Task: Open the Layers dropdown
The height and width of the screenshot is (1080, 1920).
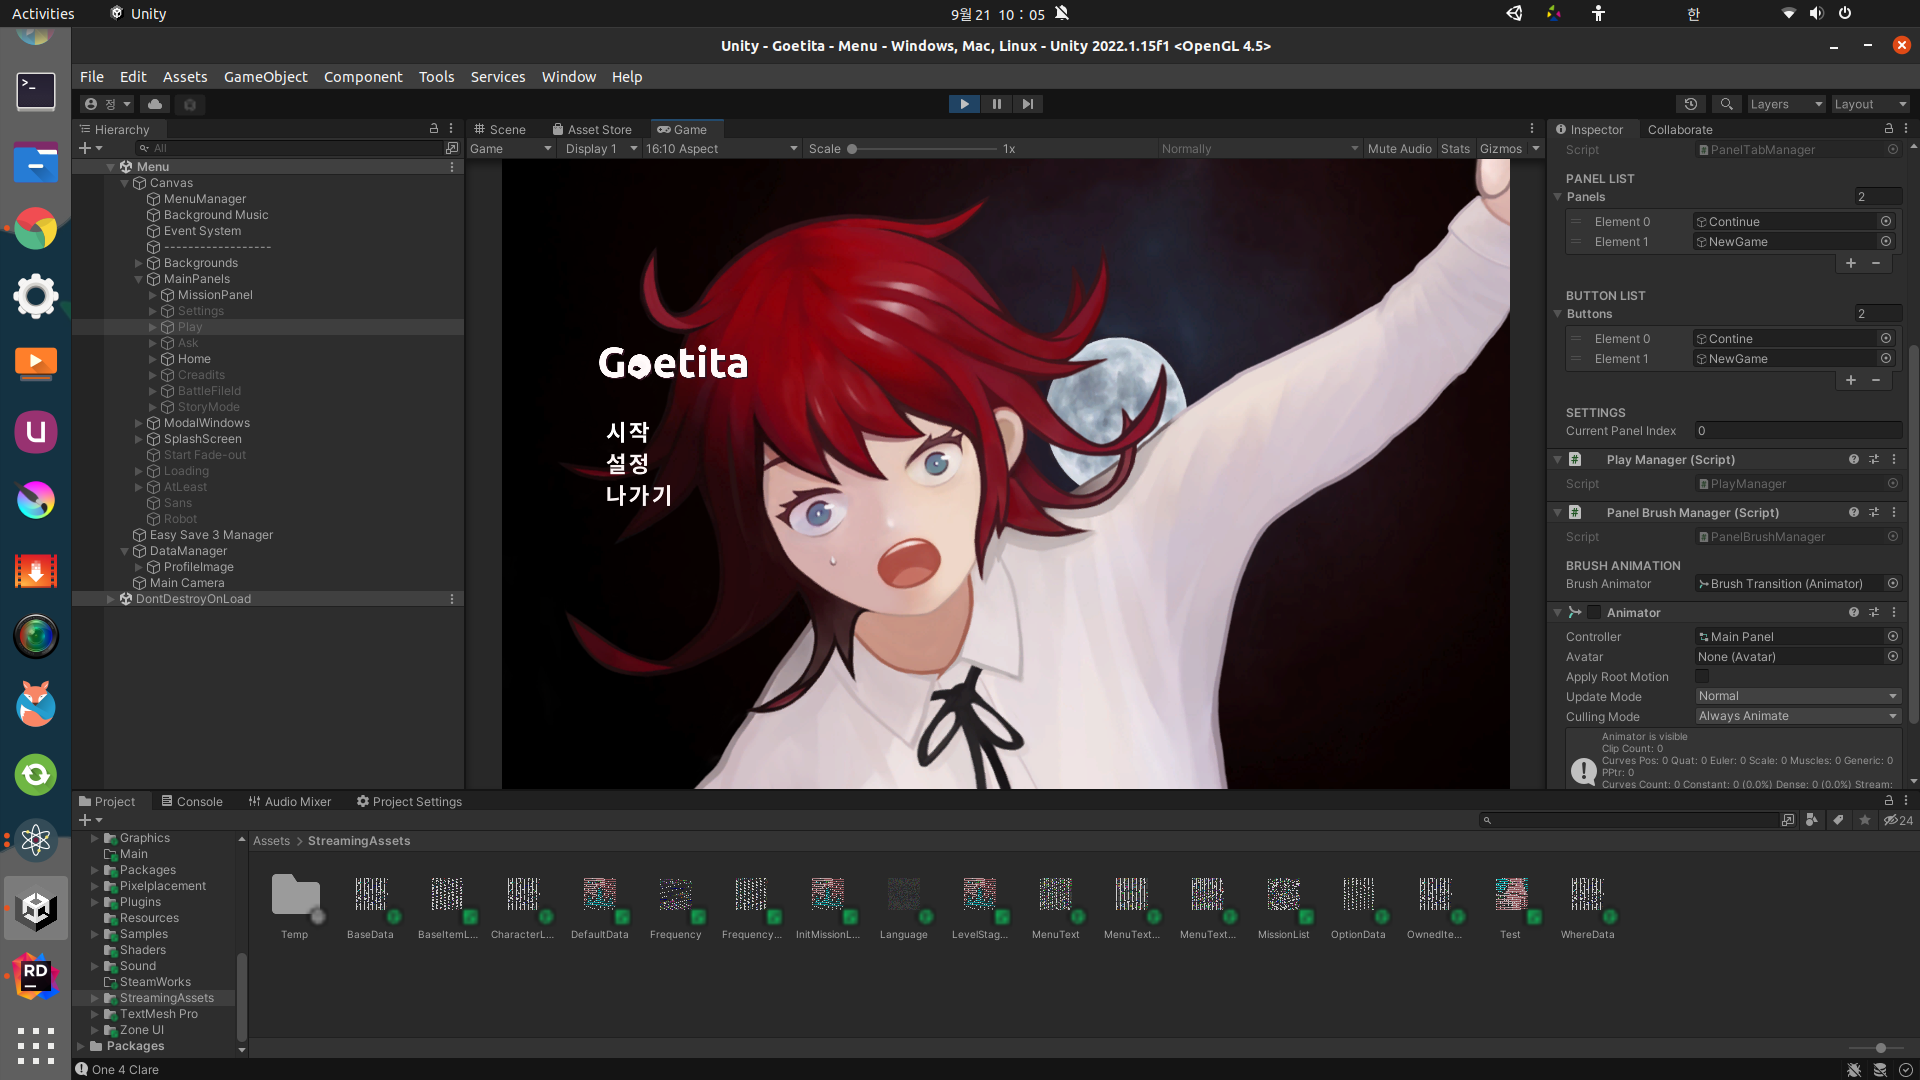Action: [x=1786, y=104]
